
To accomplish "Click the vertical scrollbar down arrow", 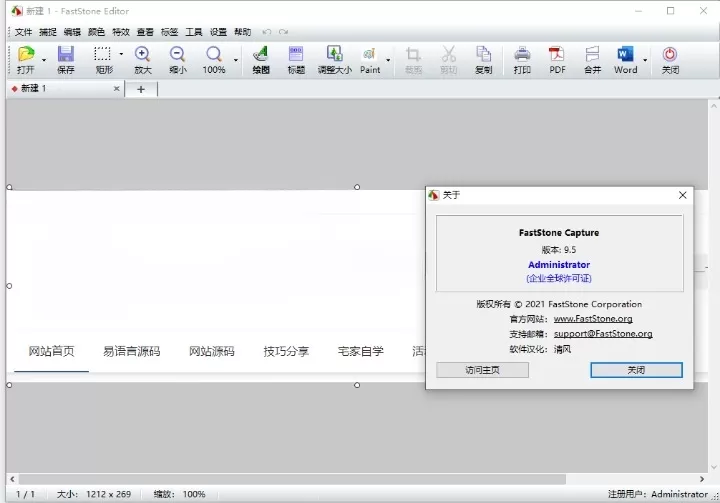I will pyautogui.click(x=714, y=467).
